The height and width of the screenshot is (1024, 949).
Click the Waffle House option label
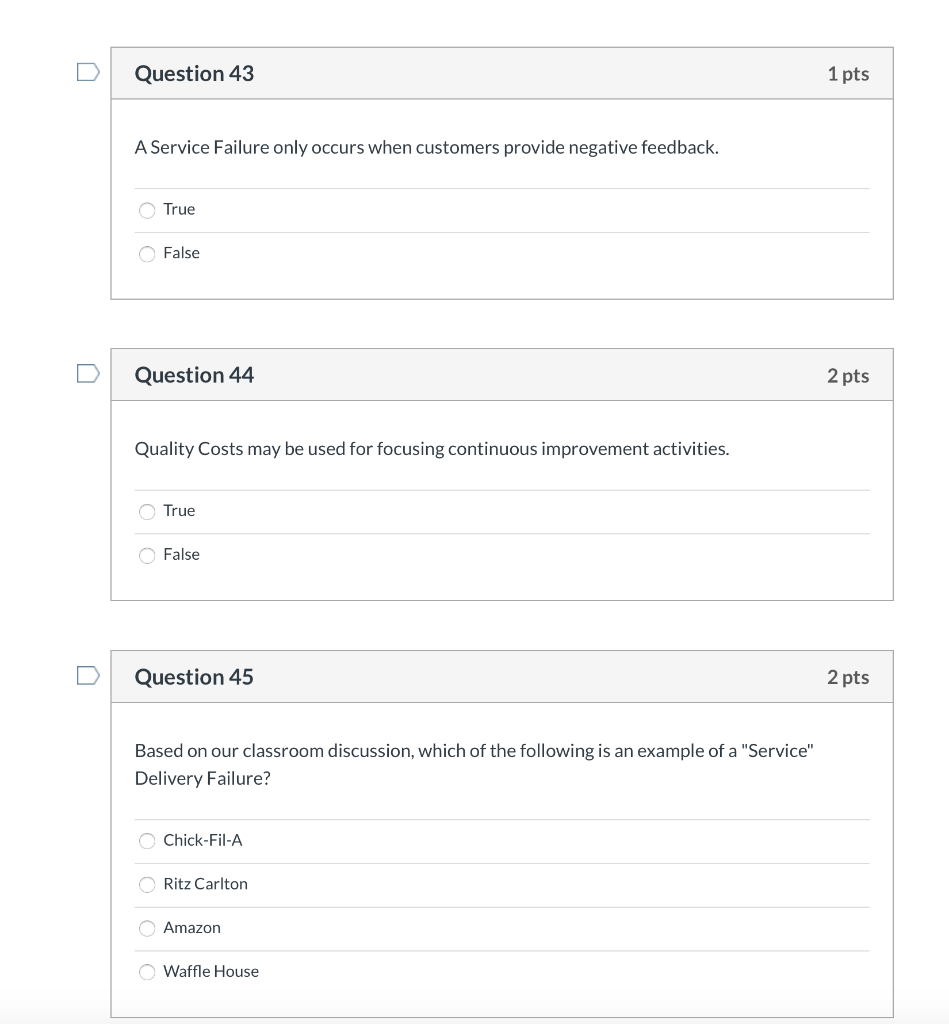tap(210, 972)
